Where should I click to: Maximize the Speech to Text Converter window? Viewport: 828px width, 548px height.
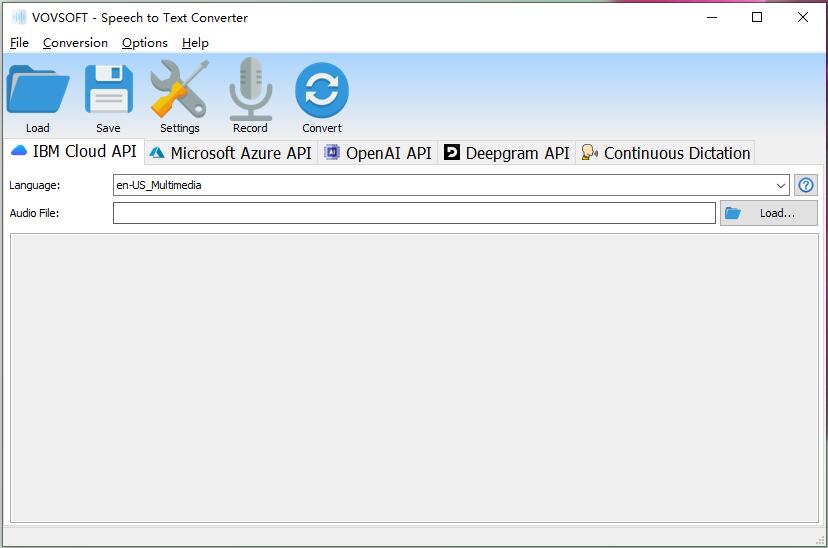tap(757, 17)
